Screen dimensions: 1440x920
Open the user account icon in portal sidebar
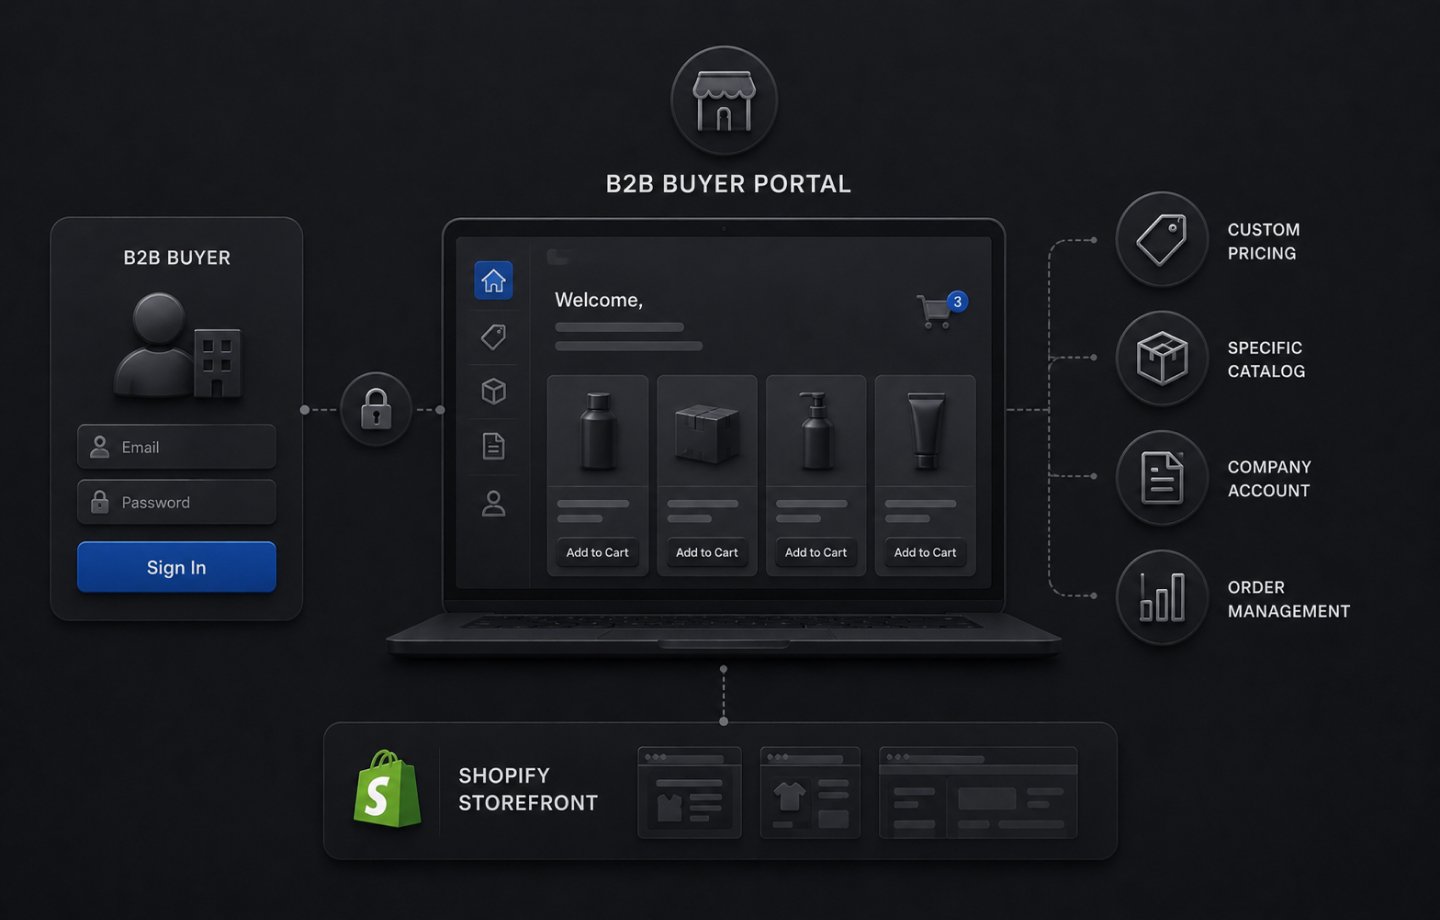(493, 503)
